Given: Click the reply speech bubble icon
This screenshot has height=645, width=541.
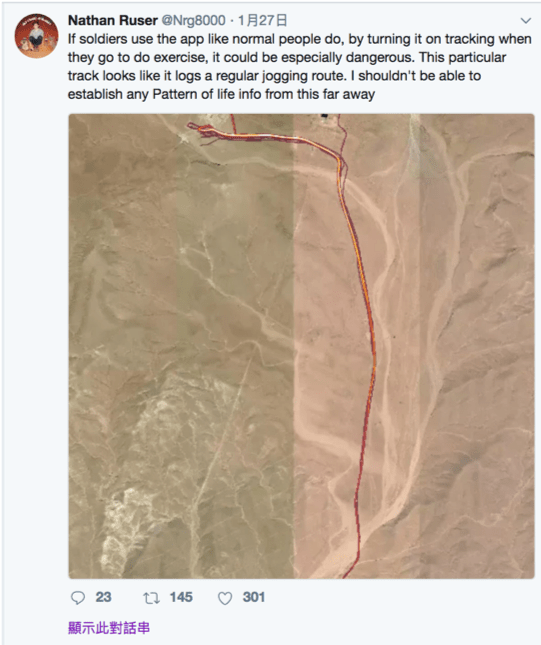Looking at the screenshot, I should 78,598.
